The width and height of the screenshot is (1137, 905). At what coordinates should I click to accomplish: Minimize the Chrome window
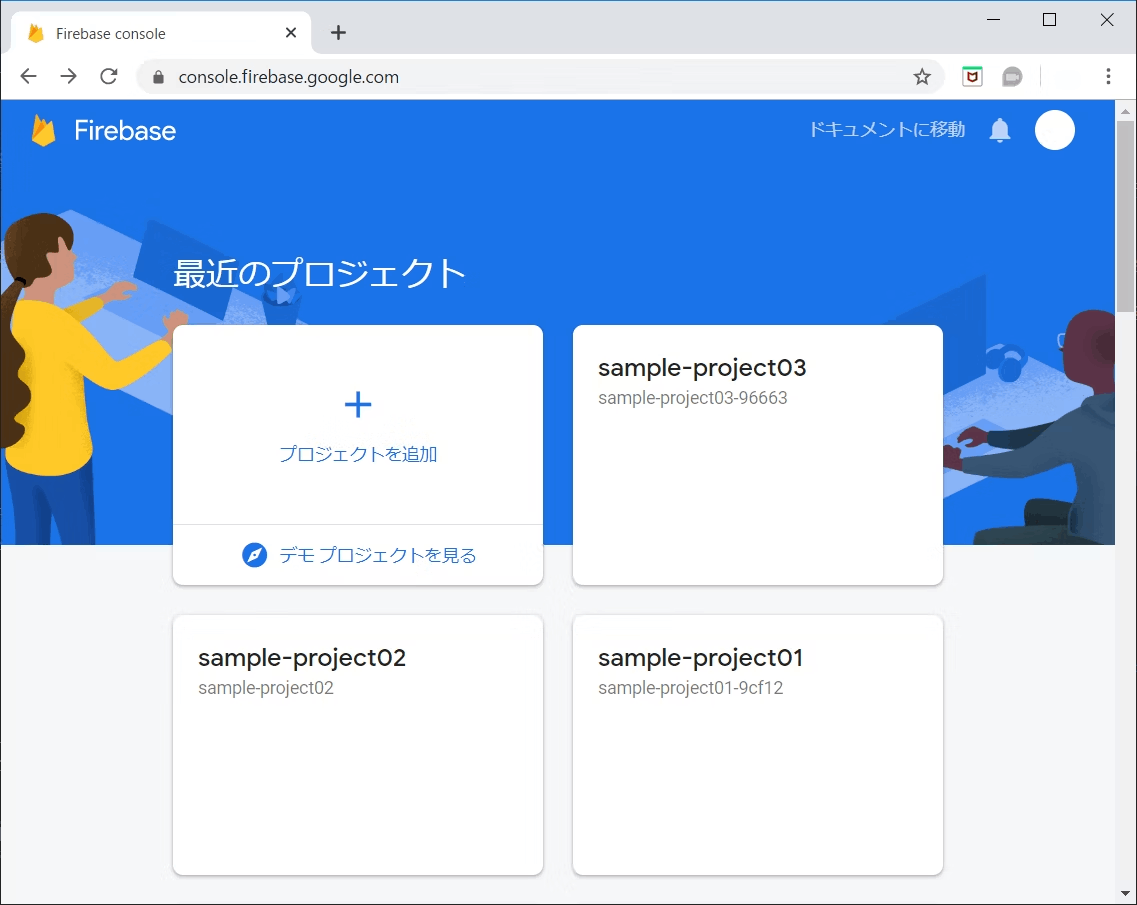(993, 20)
